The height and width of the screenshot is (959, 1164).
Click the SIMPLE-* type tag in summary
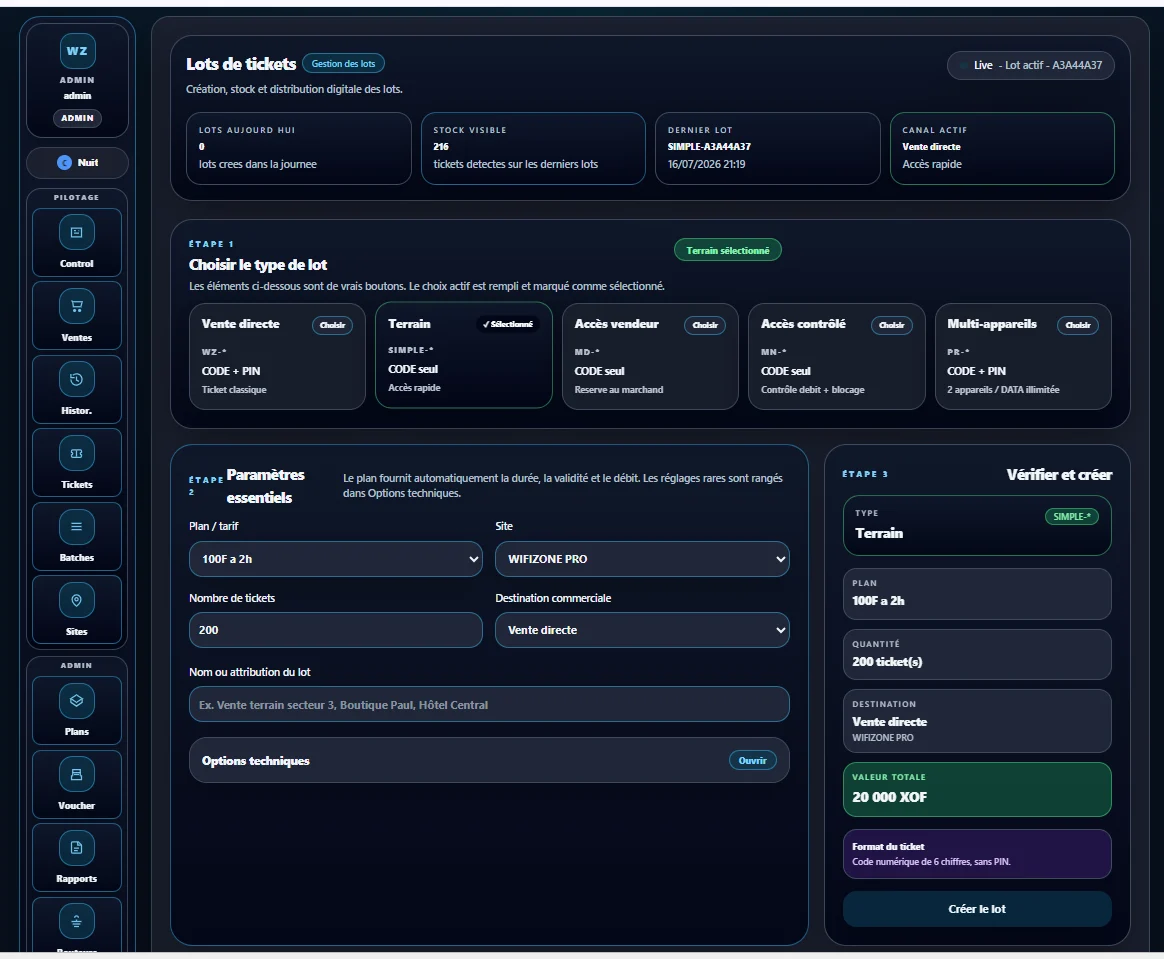[1071, 517]
